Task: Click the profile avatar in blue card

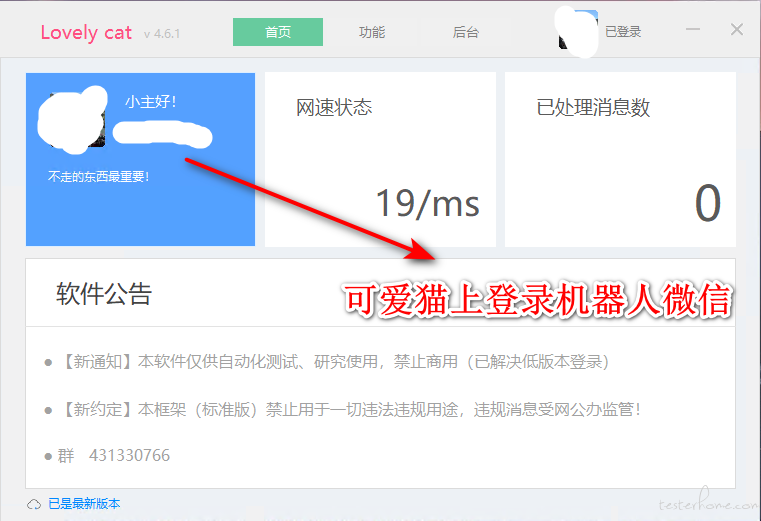Action: tap(71, 120)
